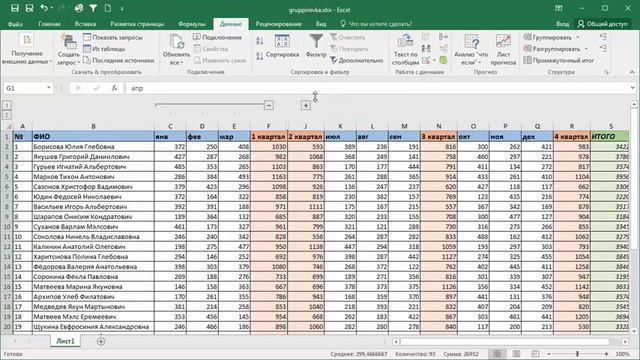Click Sort A to Z ascending icon
Viewport: 640px width, 360px height.
pos(260,40)
